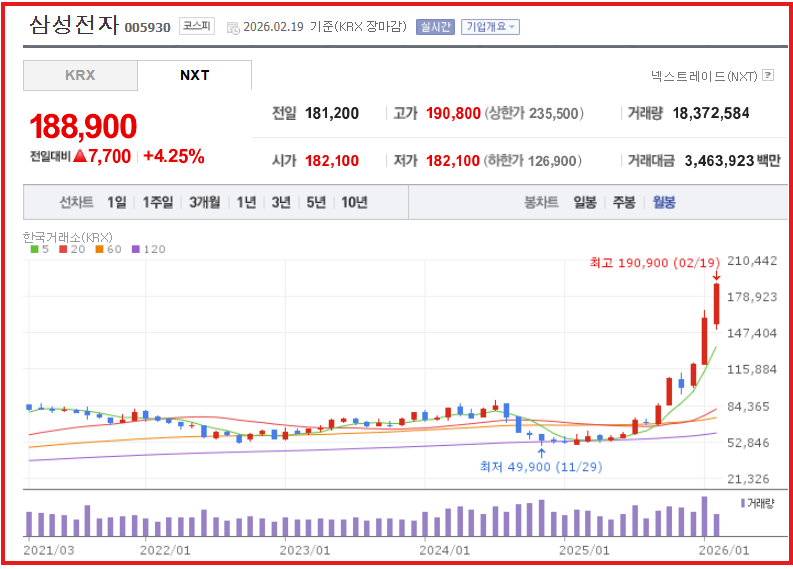Show the 1년 line chart
793x569 pixels.
246,202
